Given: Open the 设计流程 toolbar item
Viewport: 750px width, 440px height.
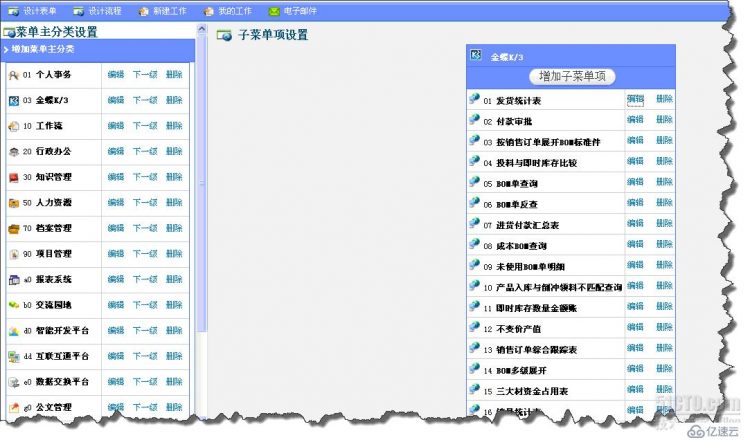Looking at the screenshot, I should (x=98, y=11).
